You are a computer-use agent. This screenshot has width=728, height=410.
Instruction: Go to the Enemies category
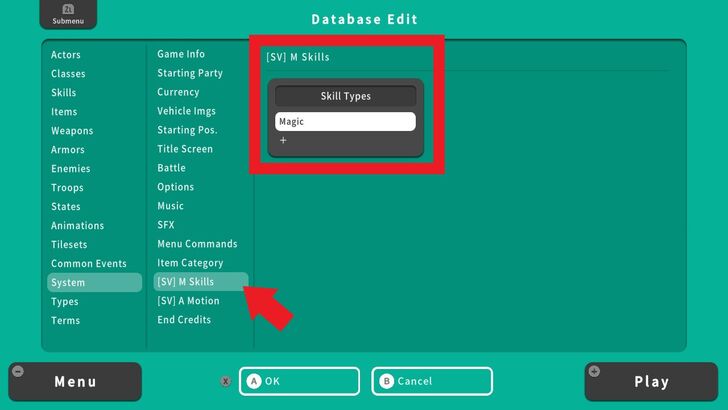(71, 169)
